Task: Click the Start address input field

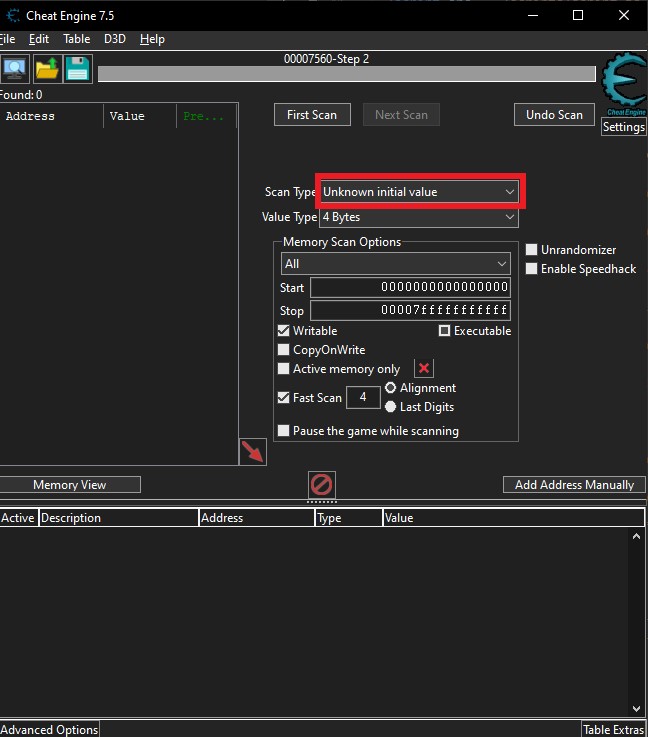Action: (x=410, y=288)
